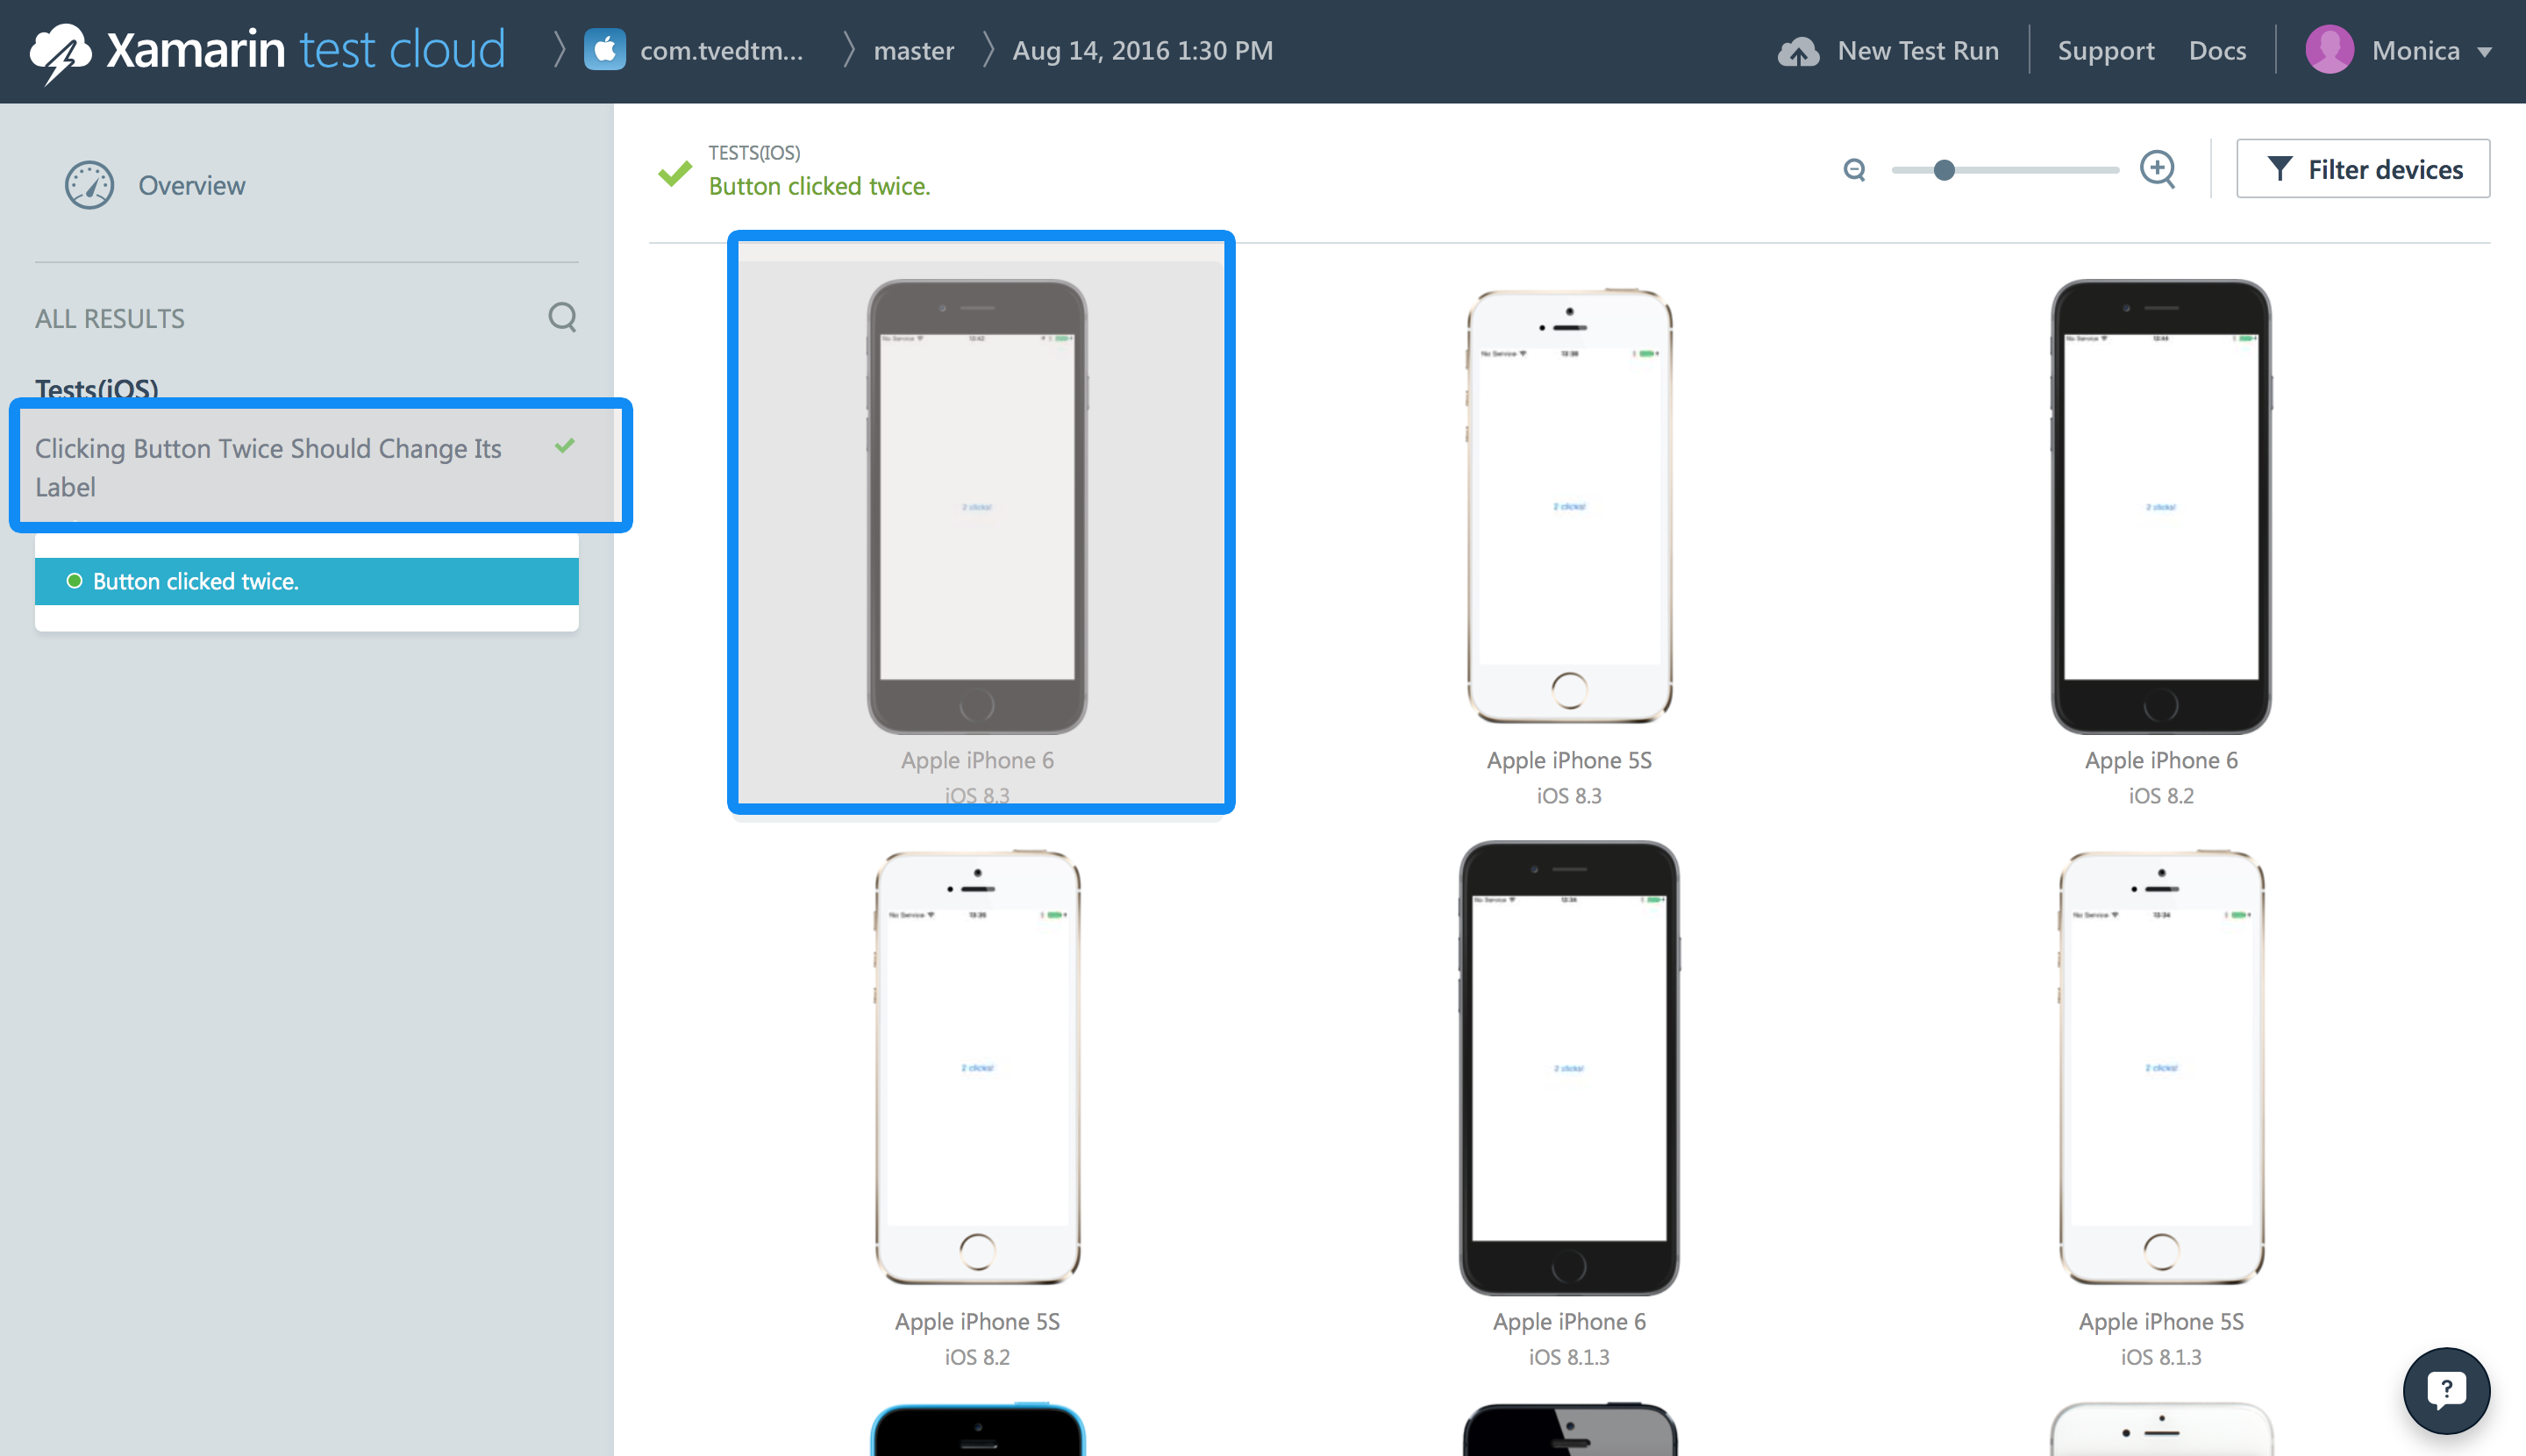The height and width of the screenshot is (1456, 2526).
Task: Search all results with magnifier icon
Action: (x=562, y=318)
